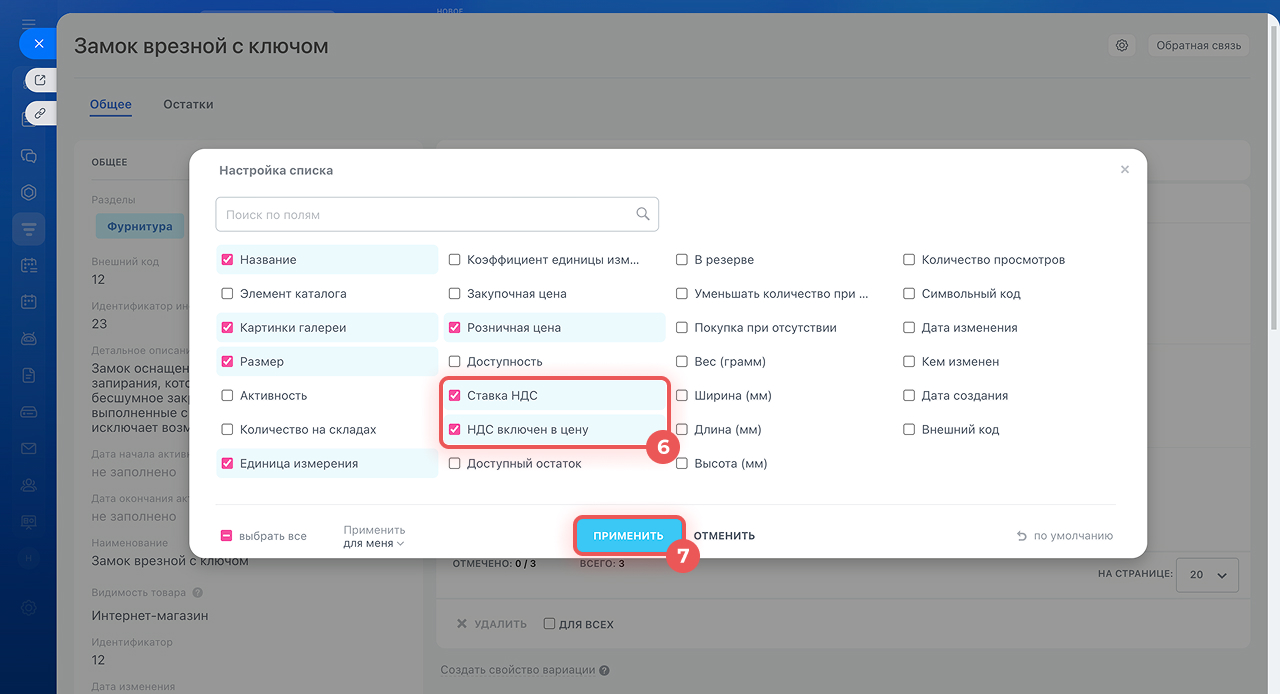This screenshot has width=1280, height=694.
Task: Open the На странице 20 dropdown
Action: (x=1208, y=575)
